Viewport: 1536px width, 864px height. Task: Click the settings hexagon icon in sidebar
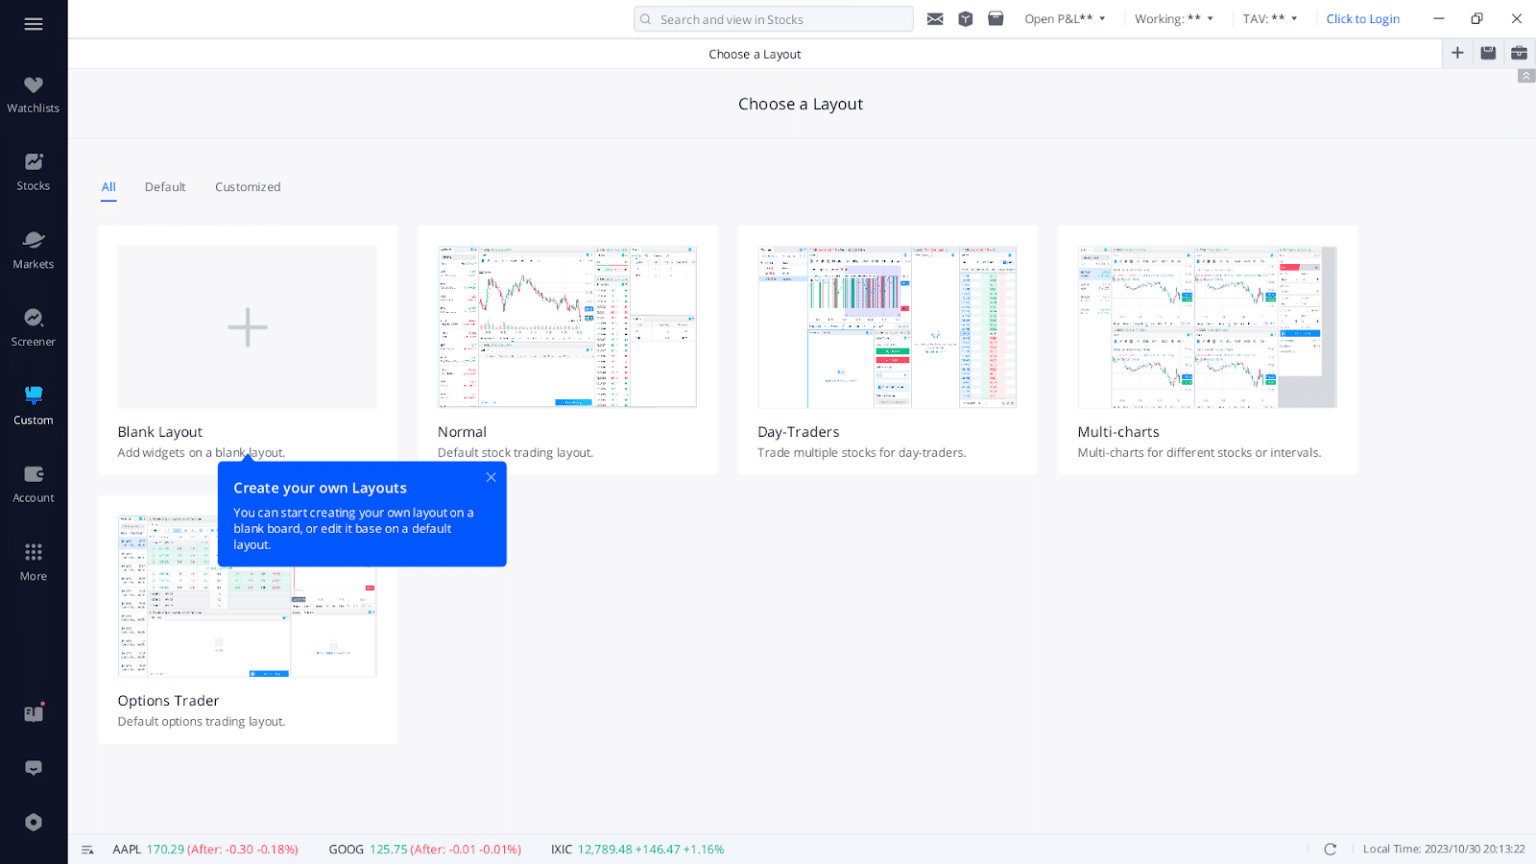pos(33,822)
